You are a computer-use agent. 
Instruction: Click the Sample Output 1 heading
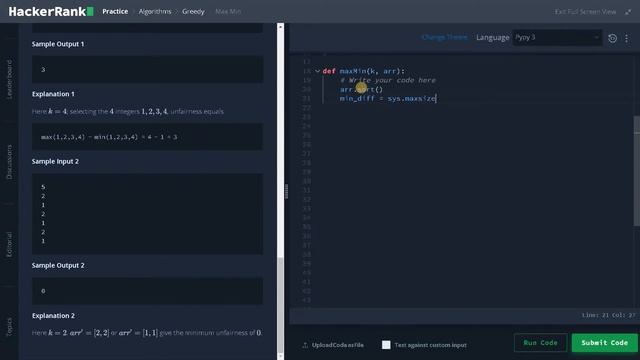point(58,44)
